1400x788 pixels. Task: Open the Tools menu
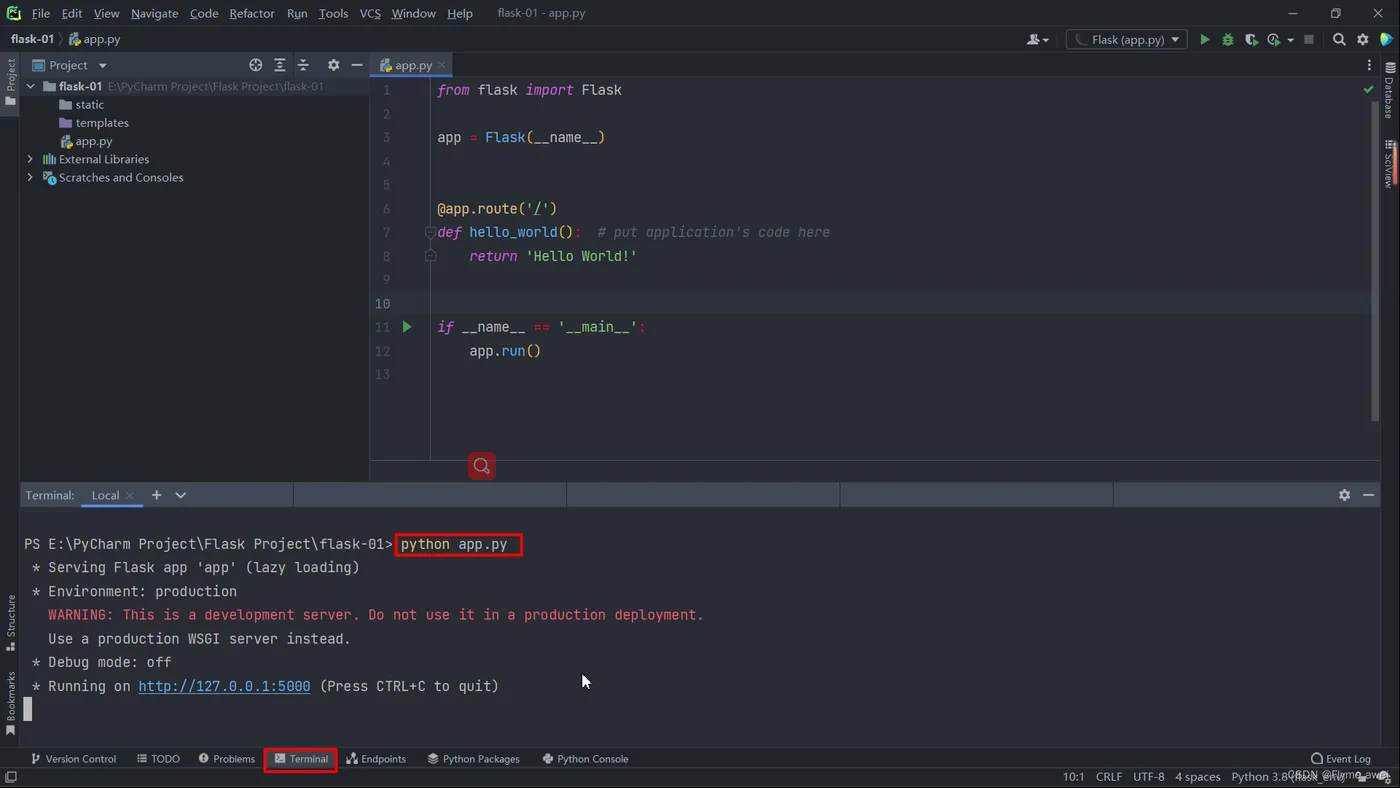333,13
